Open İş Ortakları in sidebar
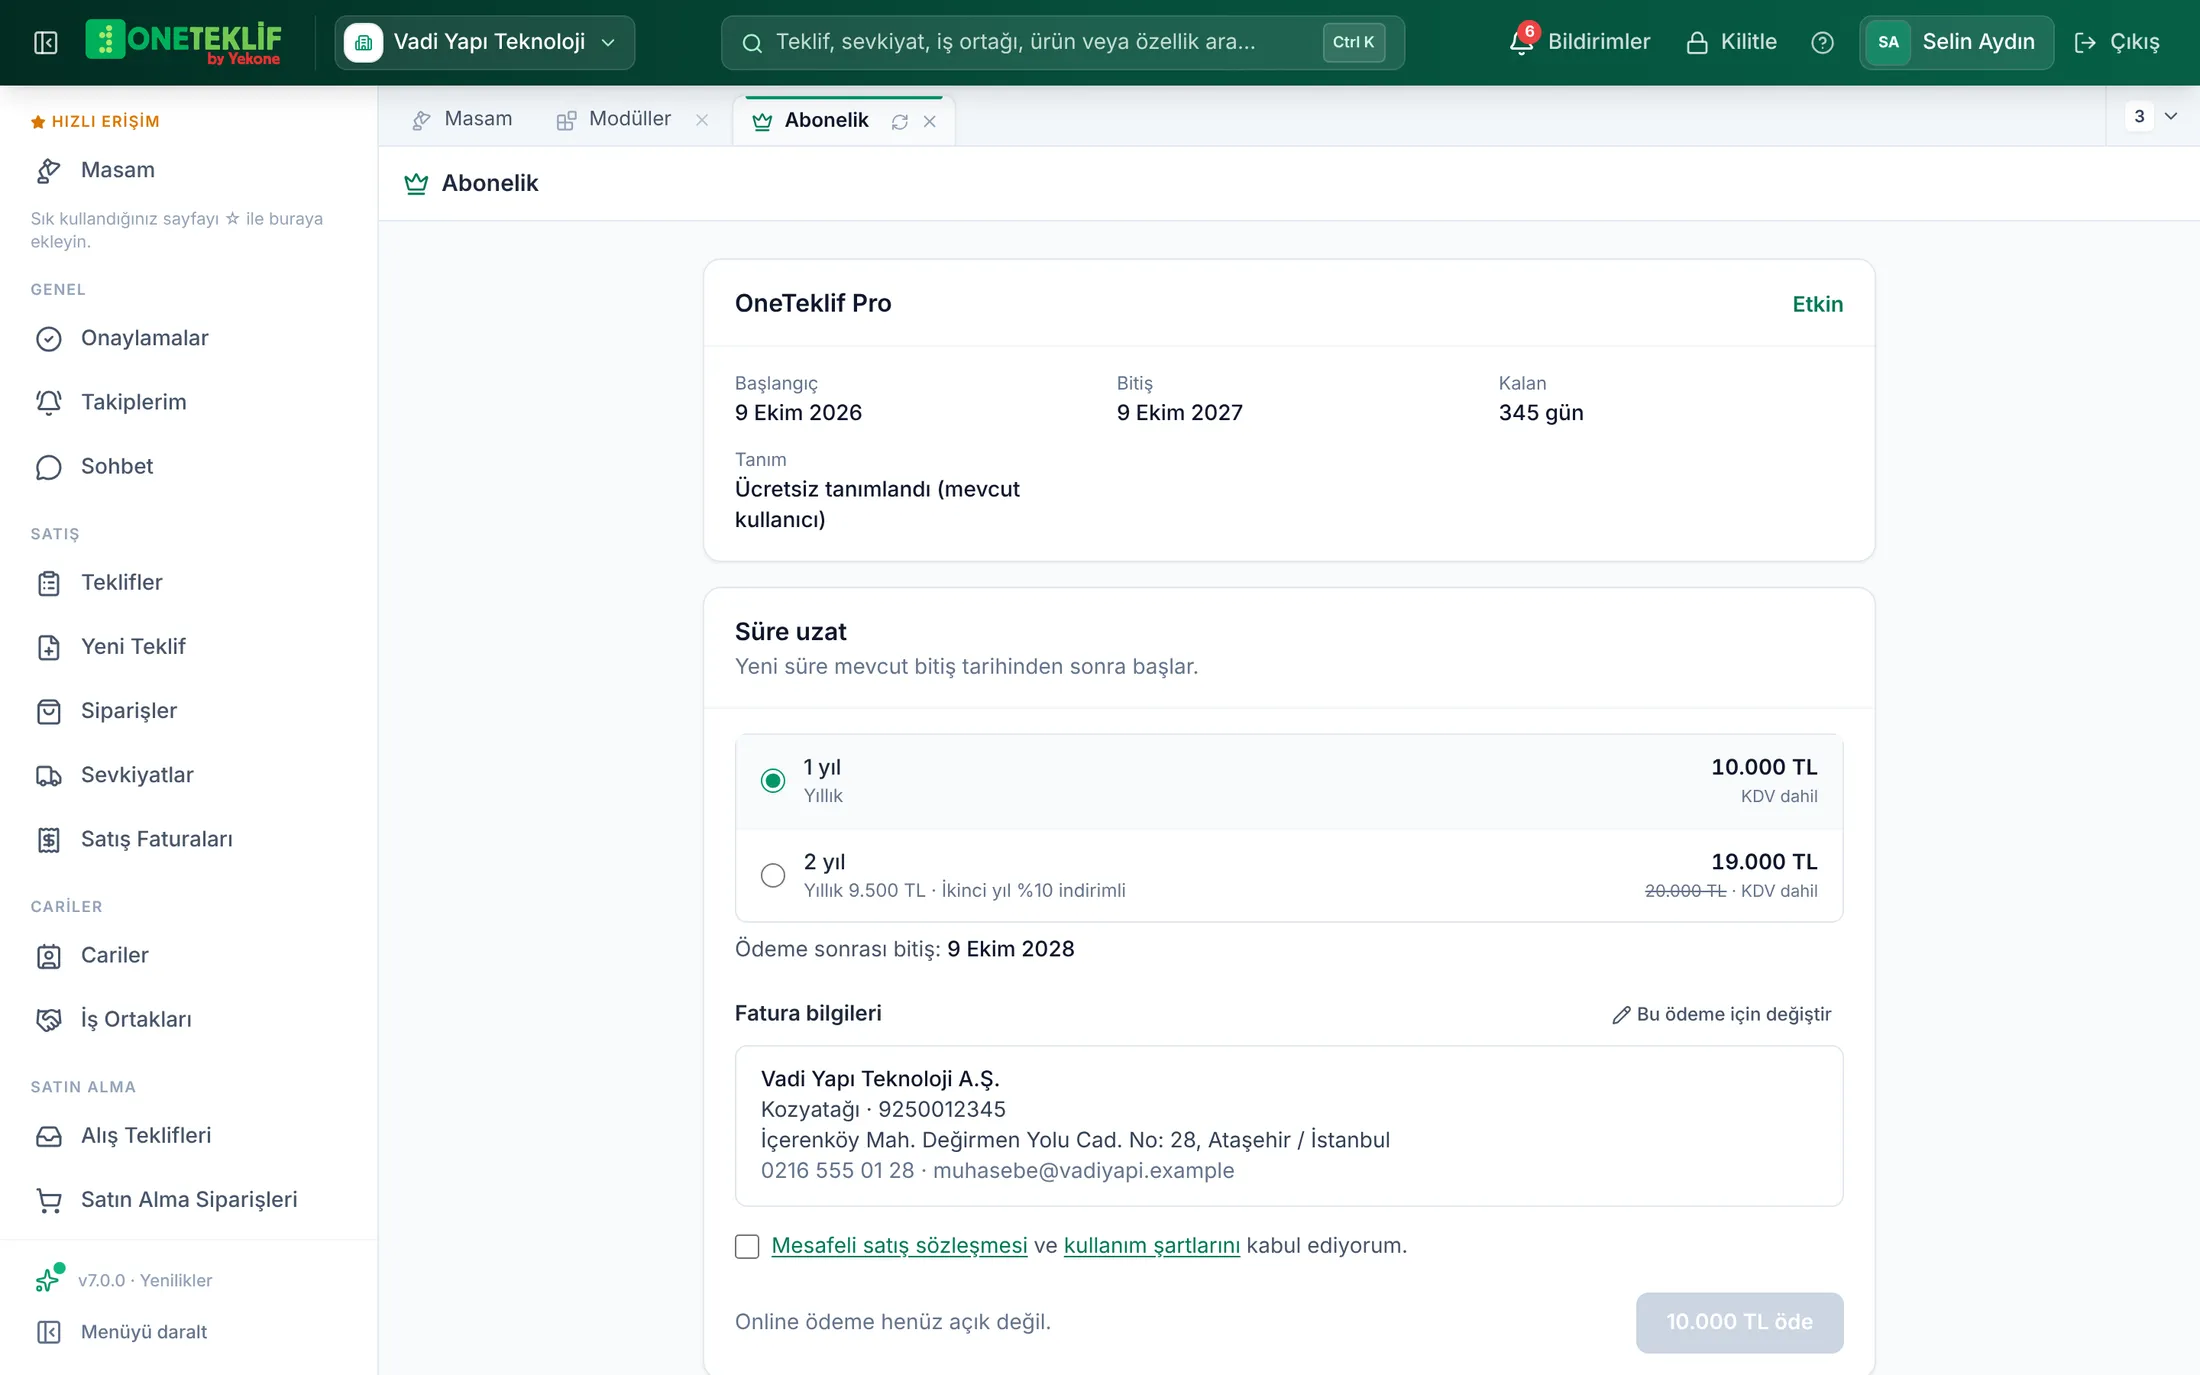This screenshot has height=1375, width=2200. click(x=189, y=1019)
